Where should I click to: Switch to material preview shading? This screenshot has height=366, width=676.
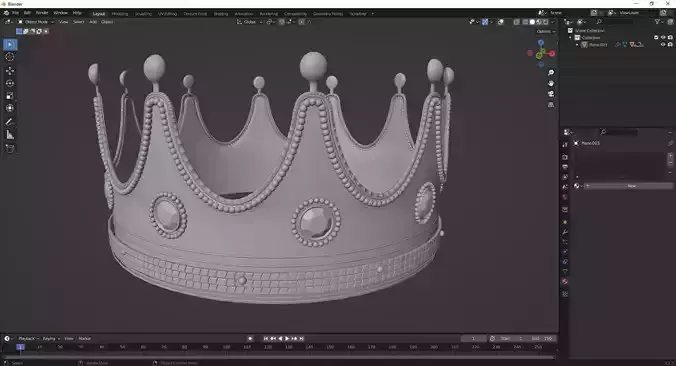539,22
